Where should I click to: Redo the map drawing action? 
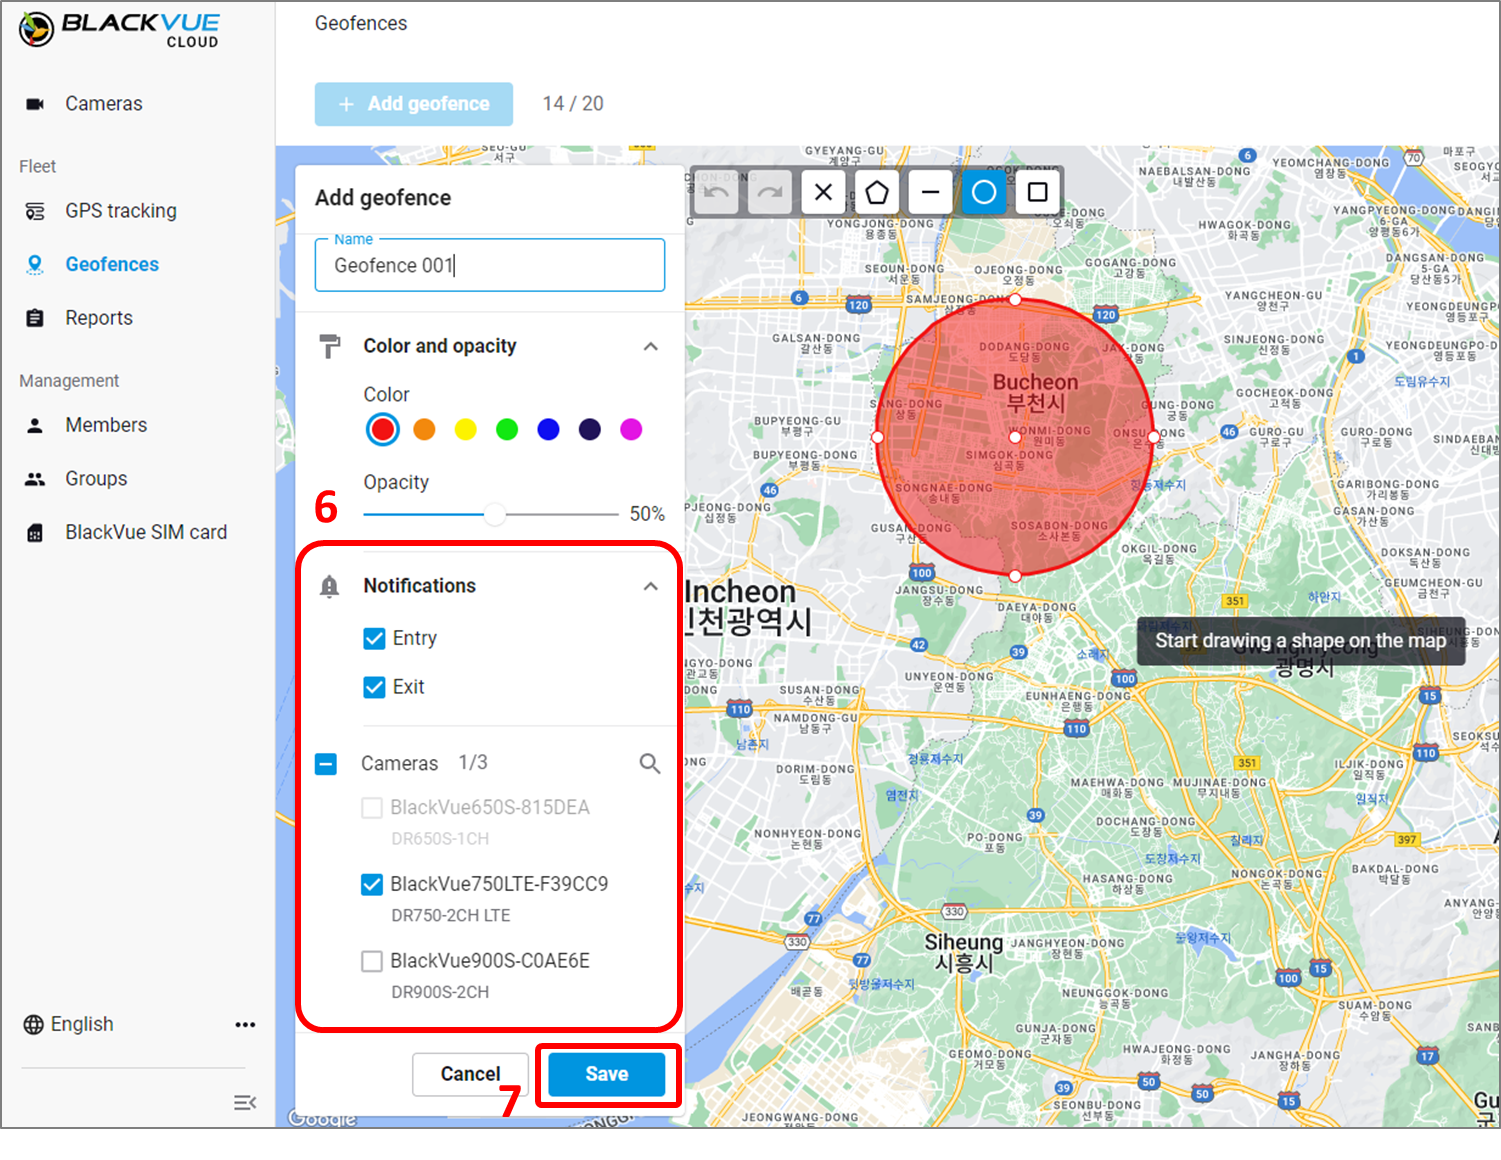(770, 192)
